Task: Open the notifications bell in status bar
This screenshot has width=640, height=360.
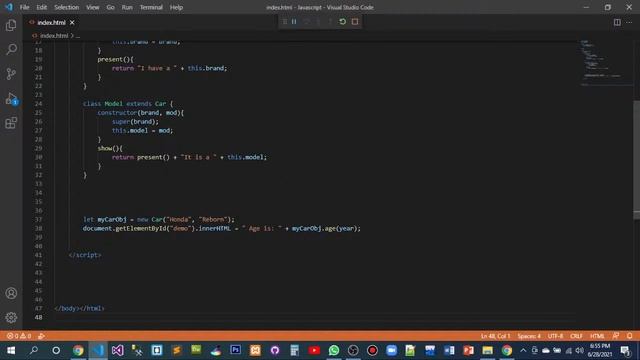Action: click(x=629, y=336)
